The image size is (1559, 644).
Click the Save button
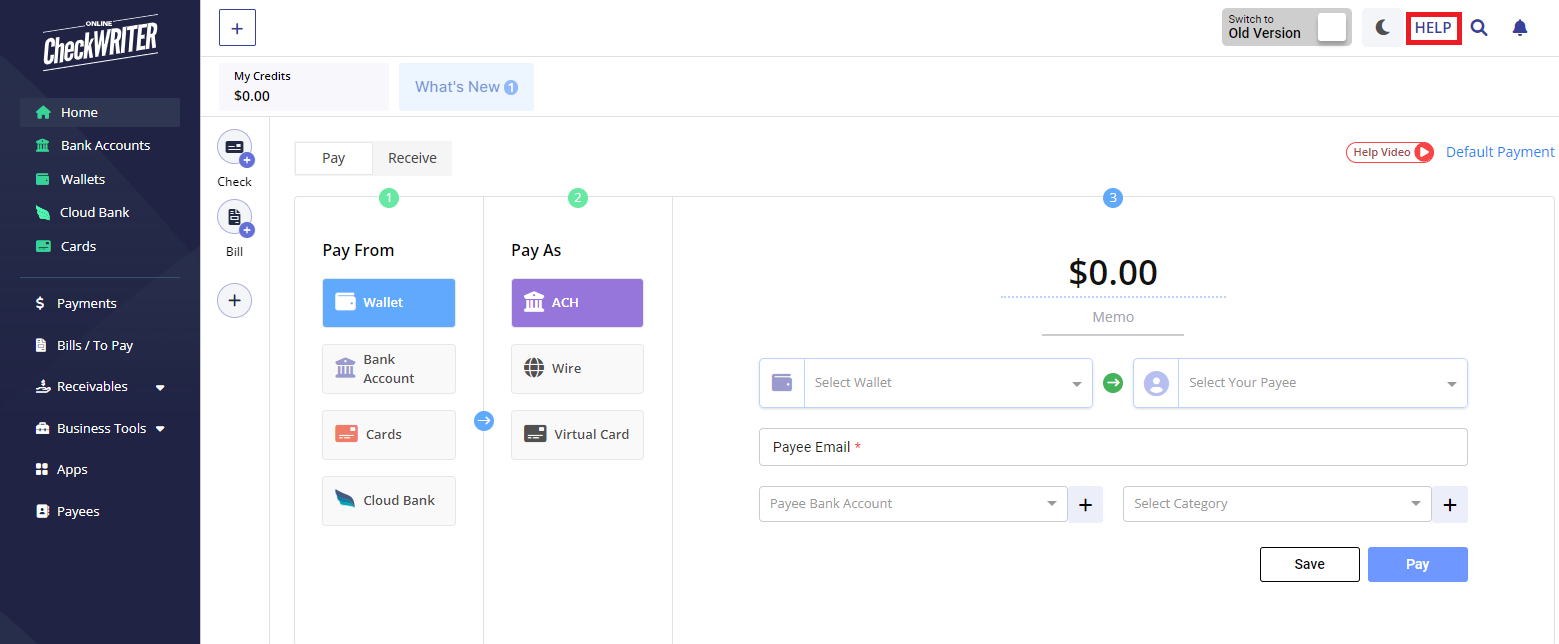(1310, 564)
